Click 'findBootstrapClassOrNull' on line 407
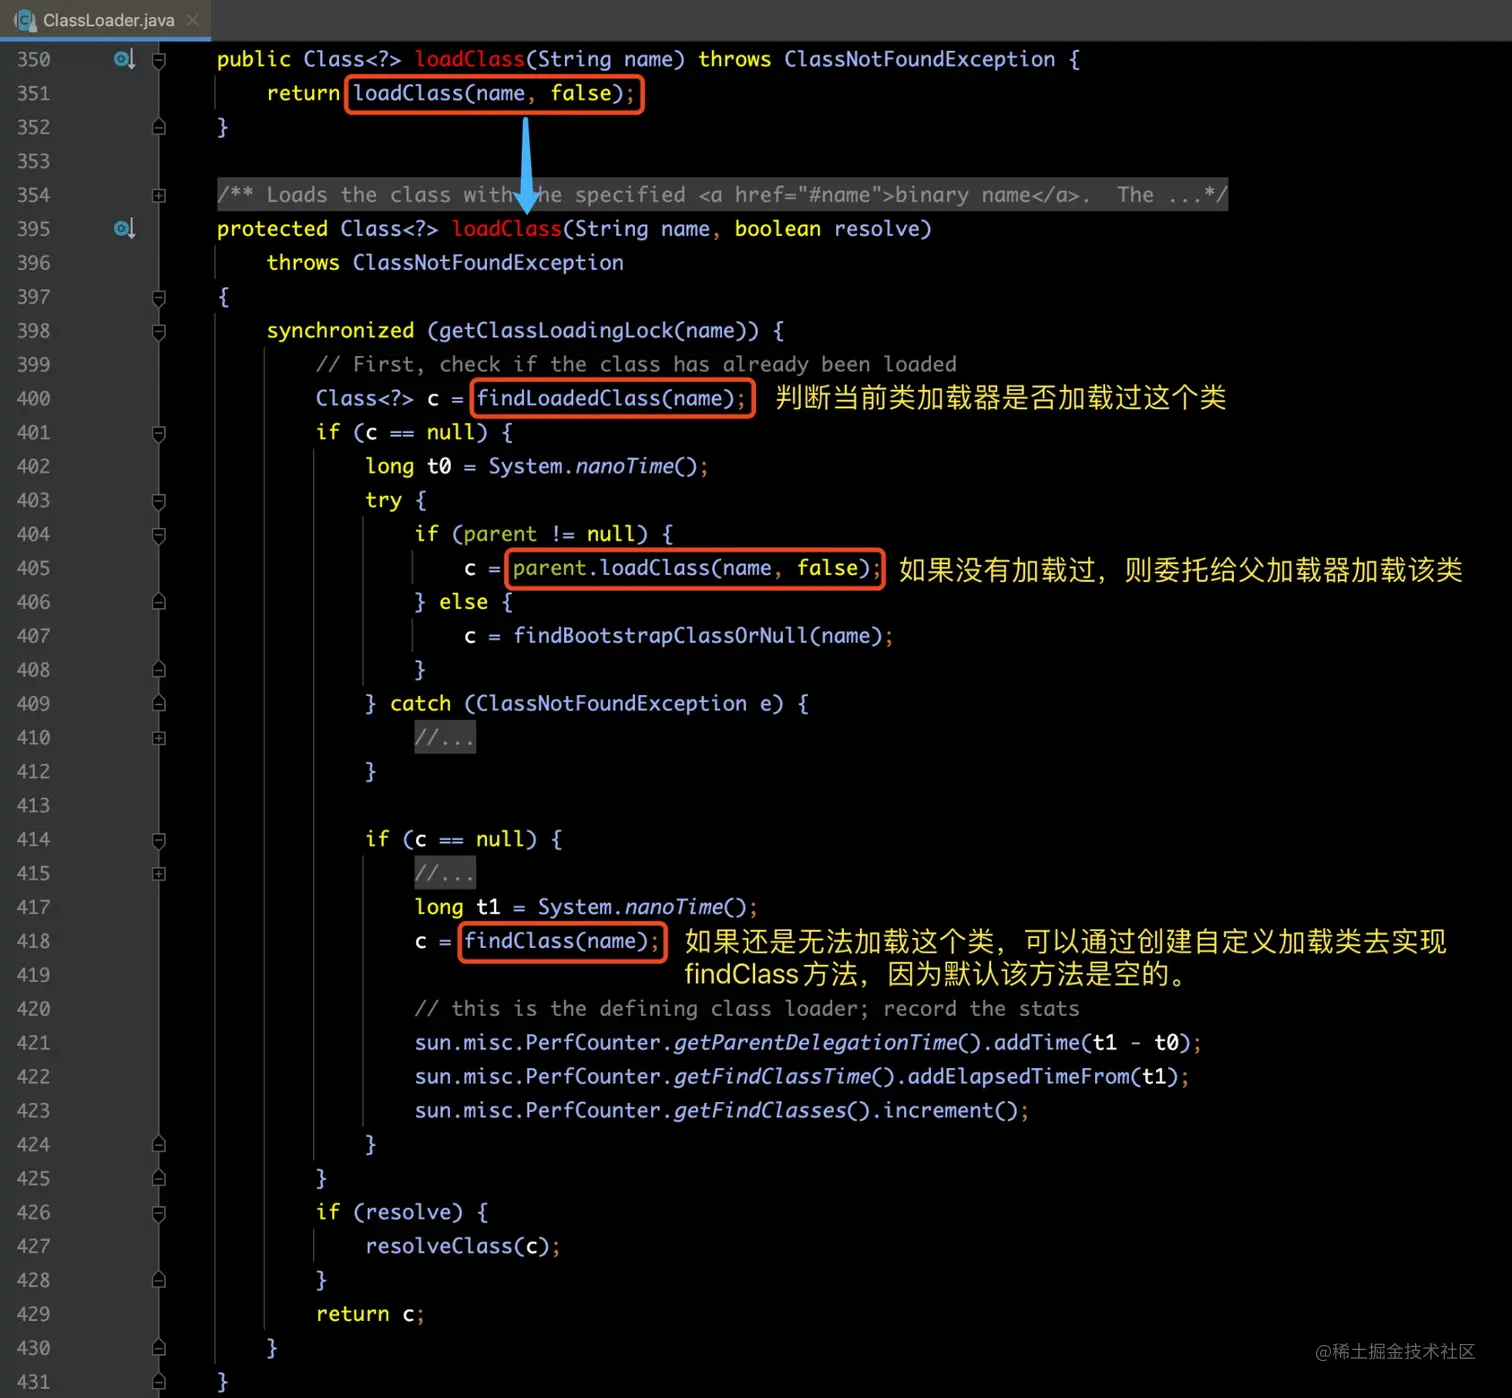Image resolution: width=1512 pixels, height=1398 pixels. tap(660, 636)
